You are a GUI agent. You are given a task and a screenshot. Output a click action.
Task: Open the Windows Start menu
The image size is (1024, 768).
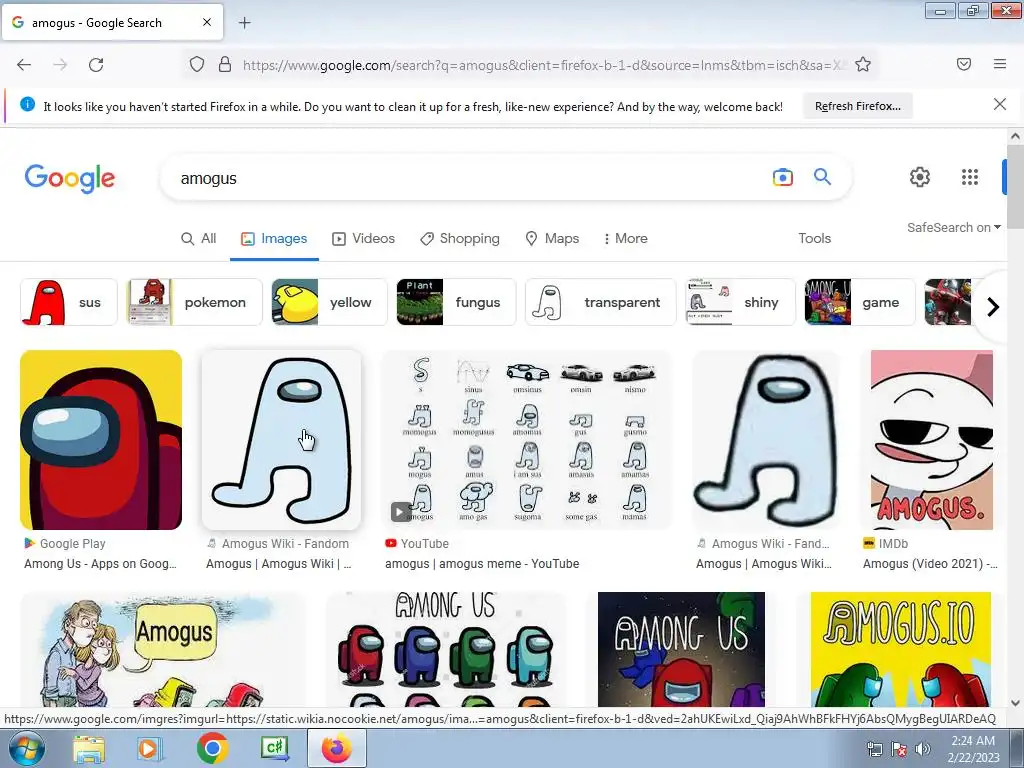coord(25,748)
